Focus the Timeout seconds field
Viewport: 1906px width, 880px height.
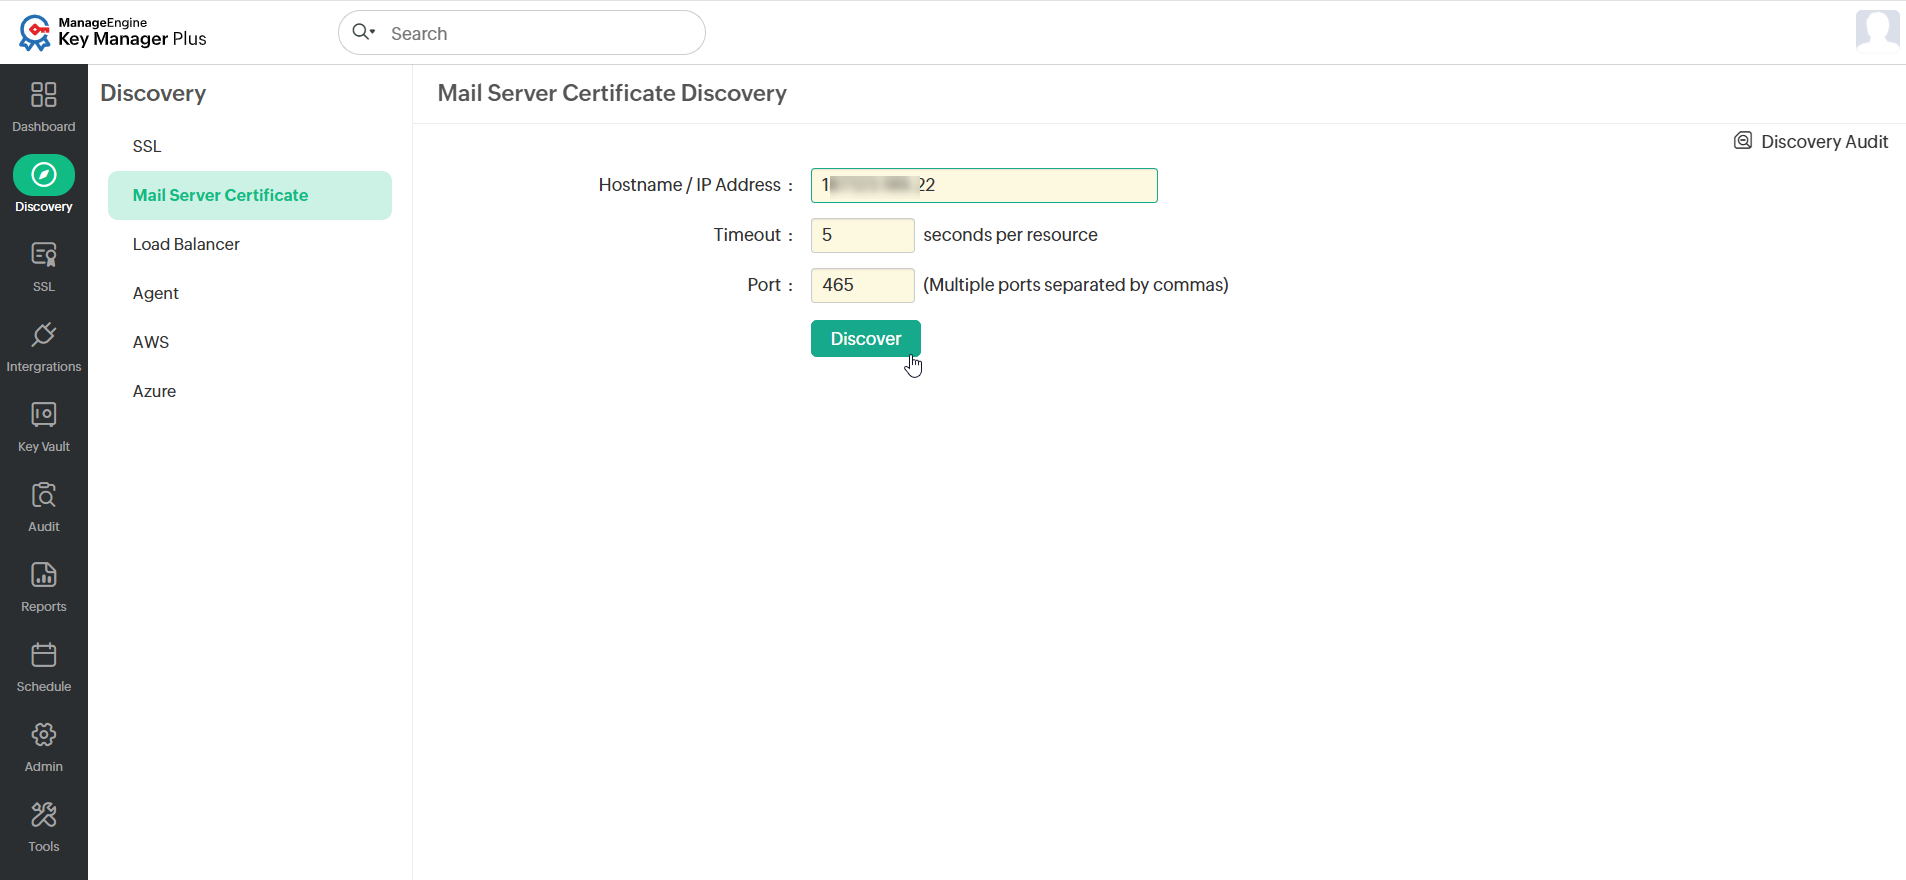[862, 235]
